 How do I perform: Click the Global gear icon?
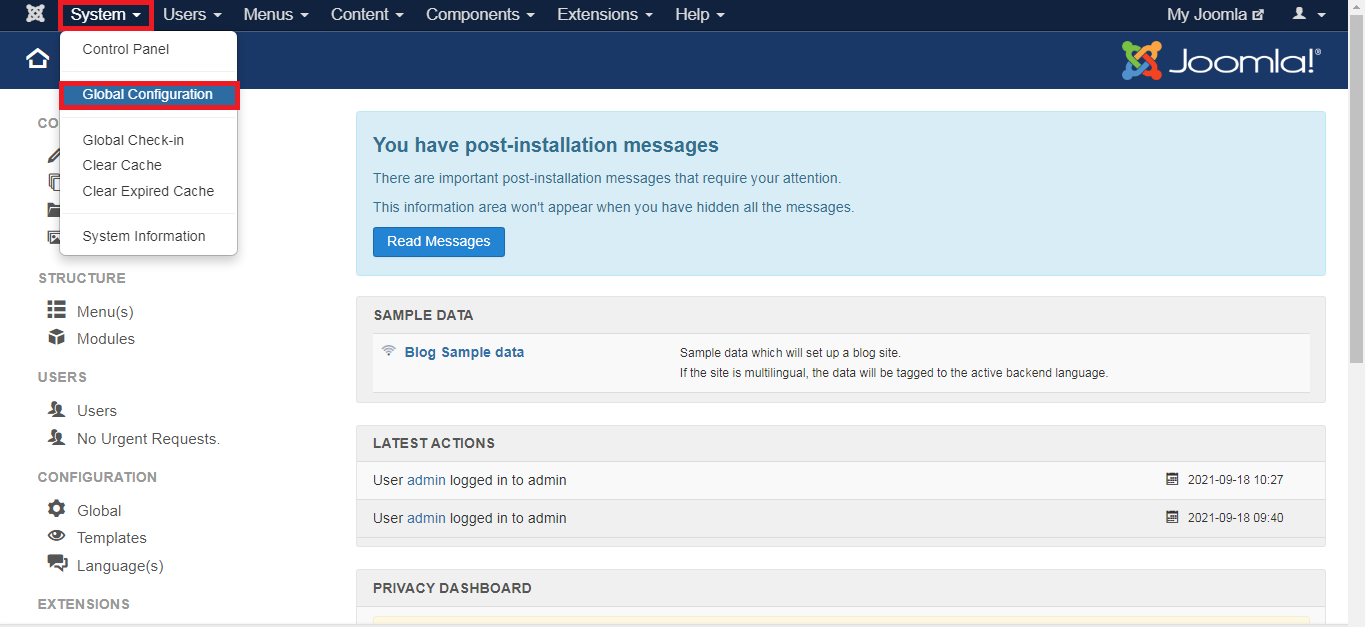tap(56, 509)
